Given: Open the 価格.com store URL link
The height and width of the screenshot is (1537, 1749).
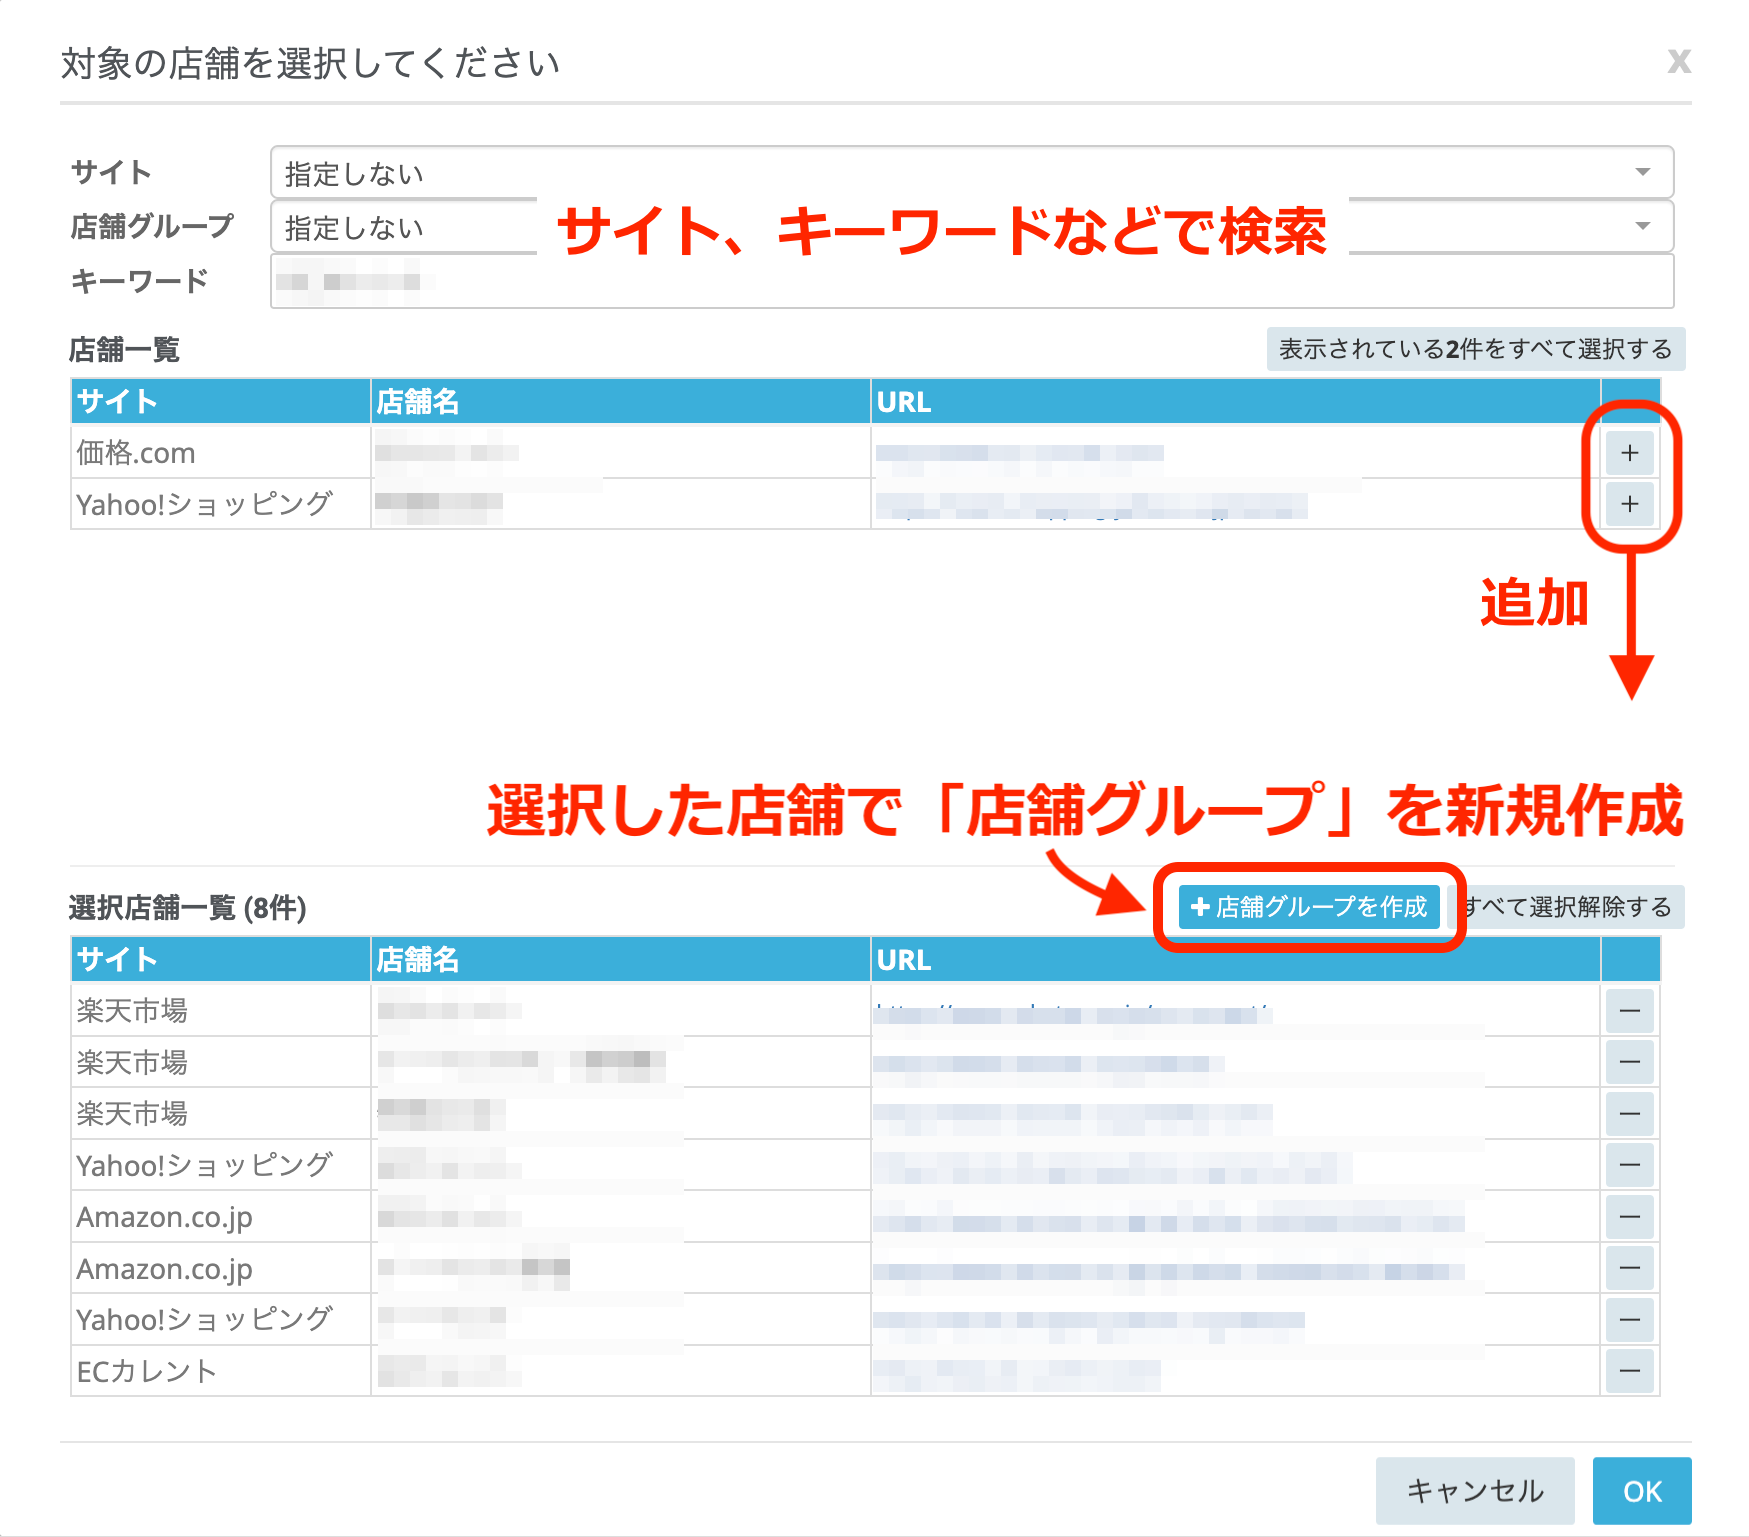Looking at the screenshot, I should [1018, 454].
